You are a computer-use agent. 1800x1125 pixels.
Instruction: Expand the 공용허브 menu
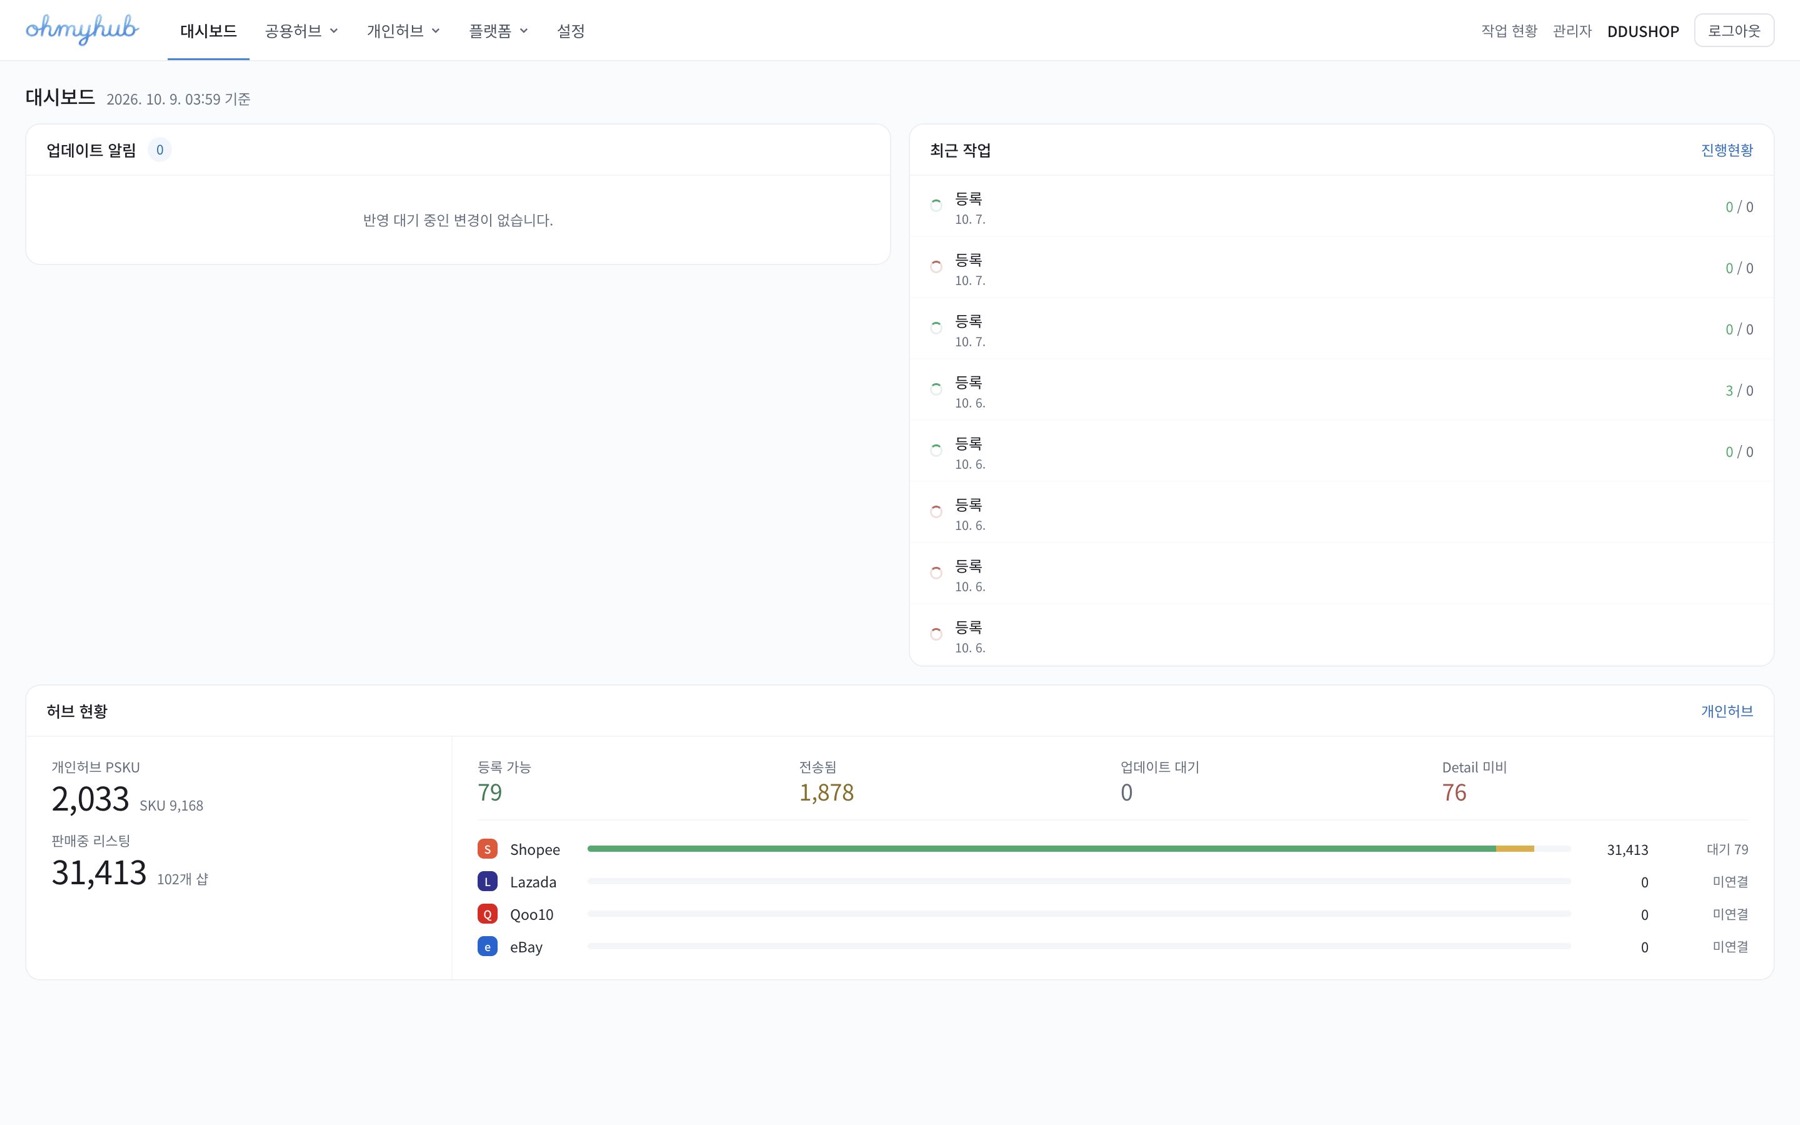point(301,31)
